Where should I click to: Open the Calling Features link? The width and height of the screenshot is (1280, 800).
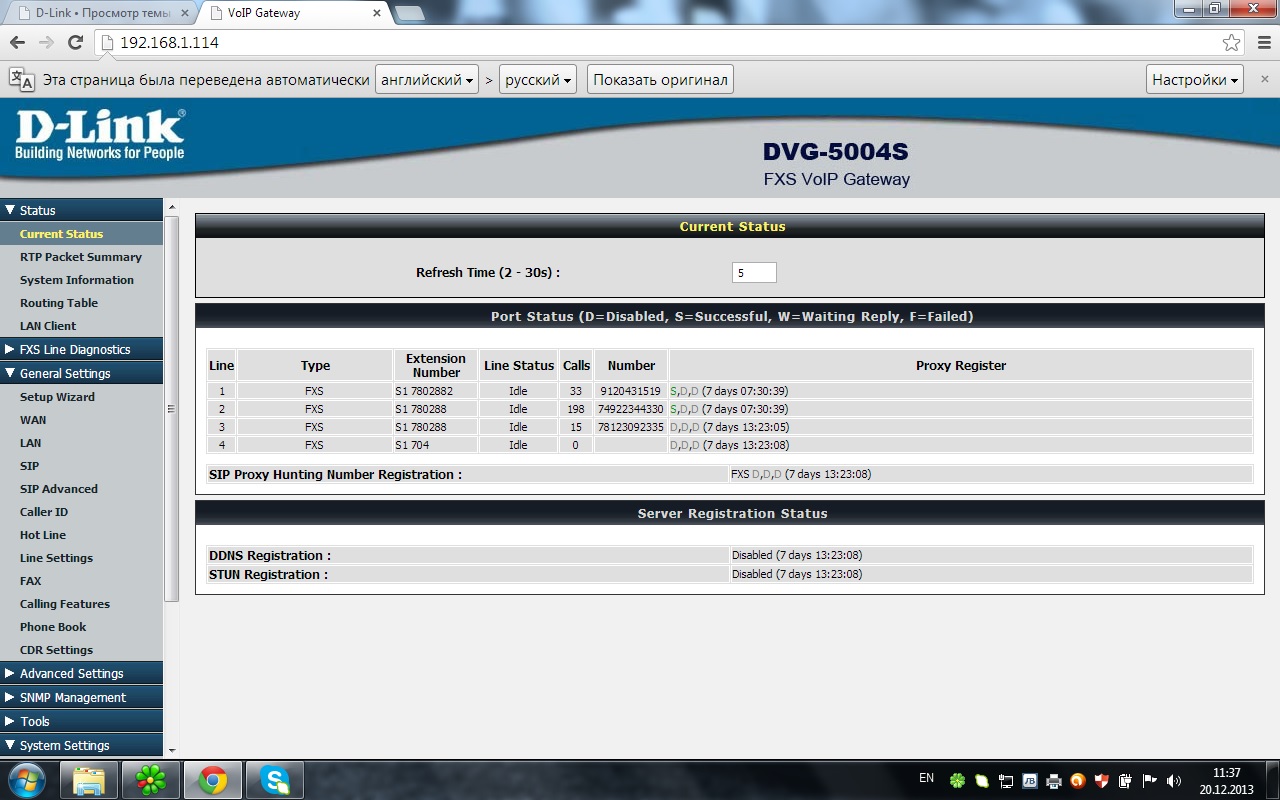[65, 604]
